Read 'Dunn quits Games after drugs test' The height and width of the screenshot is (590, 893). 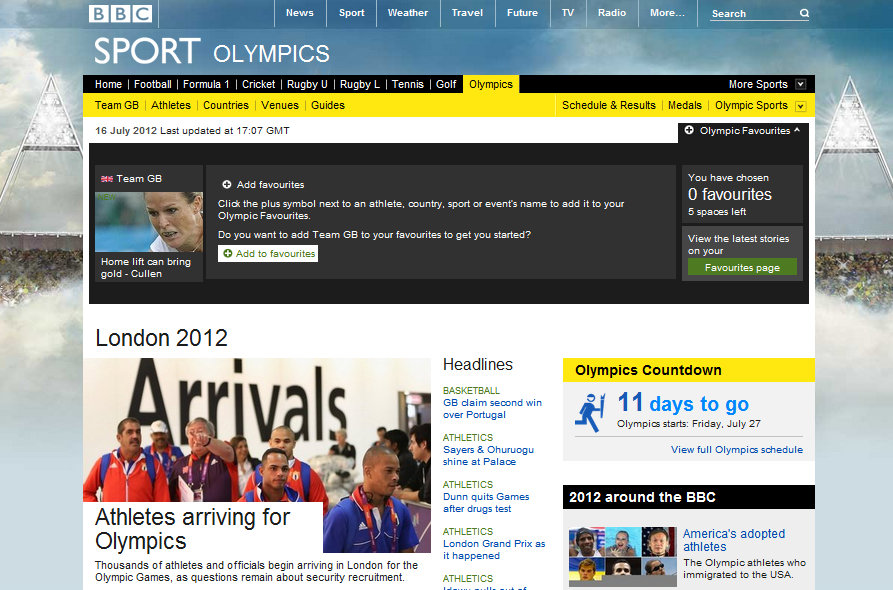coord(486,503)
